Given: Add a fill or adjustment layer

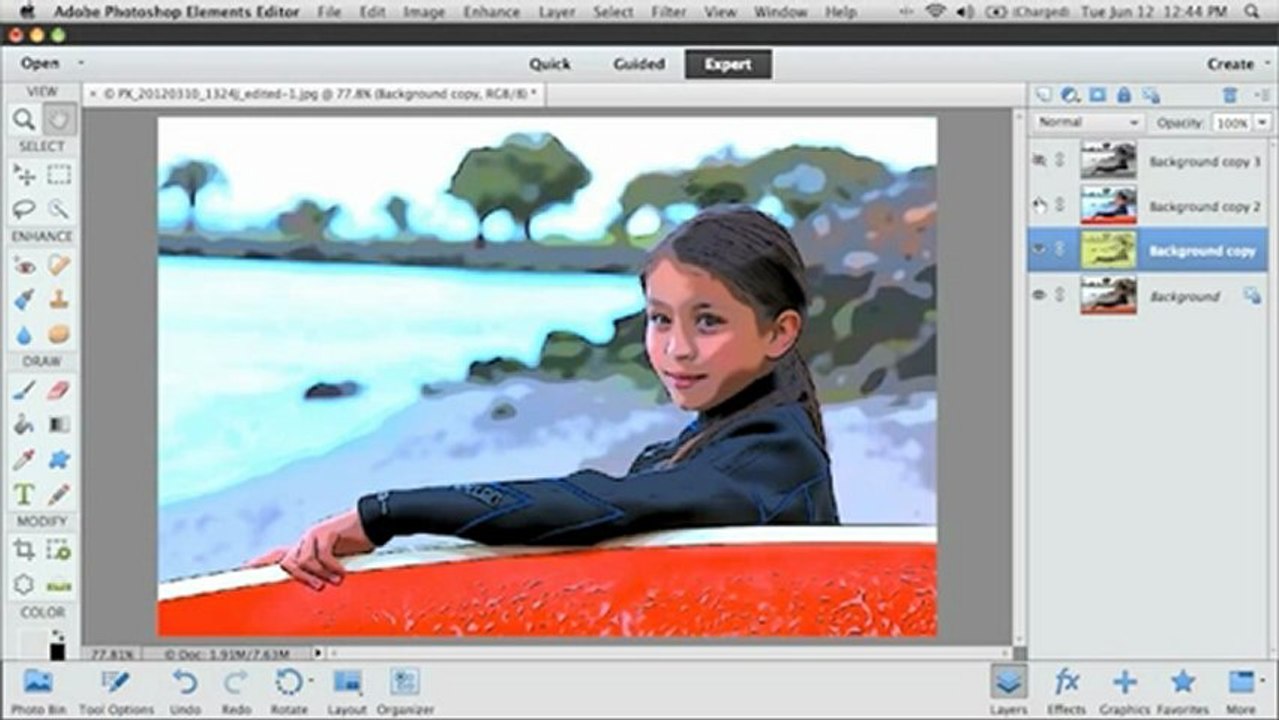Looking at the screenshot, I should tap(1071, 95).
